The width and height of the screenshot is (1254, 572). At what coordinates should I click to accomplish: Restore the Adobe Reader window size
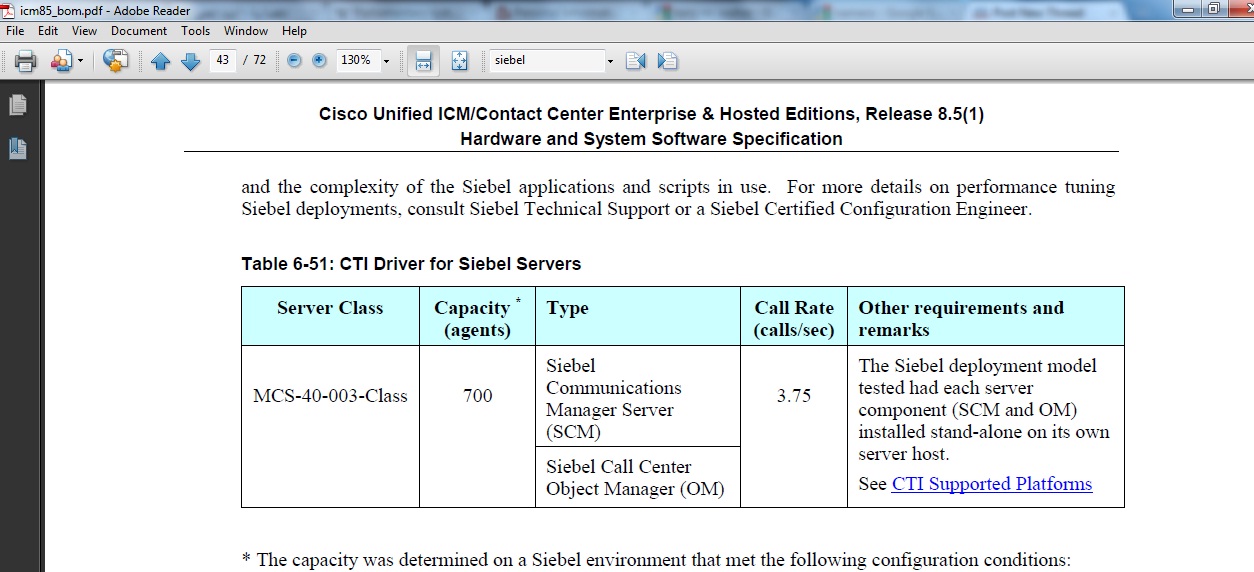coord(1213,9)
